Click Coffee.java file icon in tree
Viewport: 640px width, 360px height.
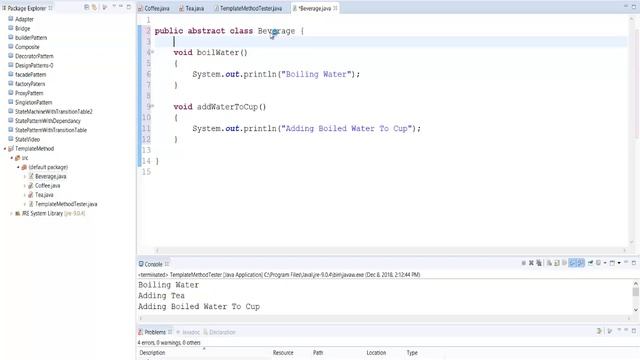[x=31, y=186]
